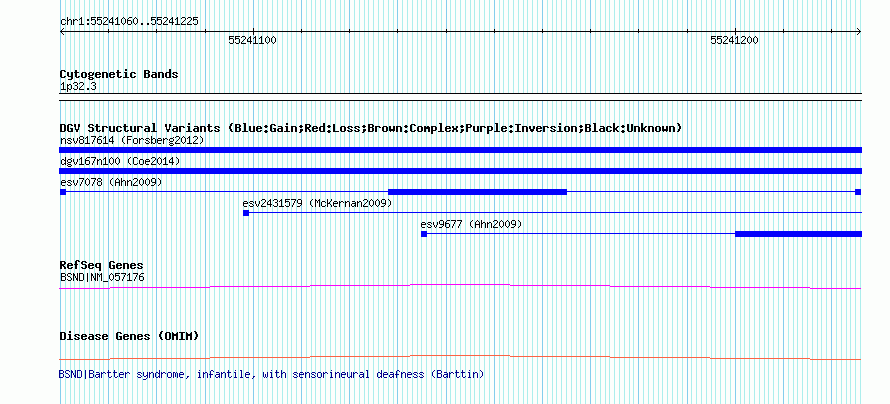
Task: Click the thick right segment of esv9677
Action: click(x=799, y=234)
